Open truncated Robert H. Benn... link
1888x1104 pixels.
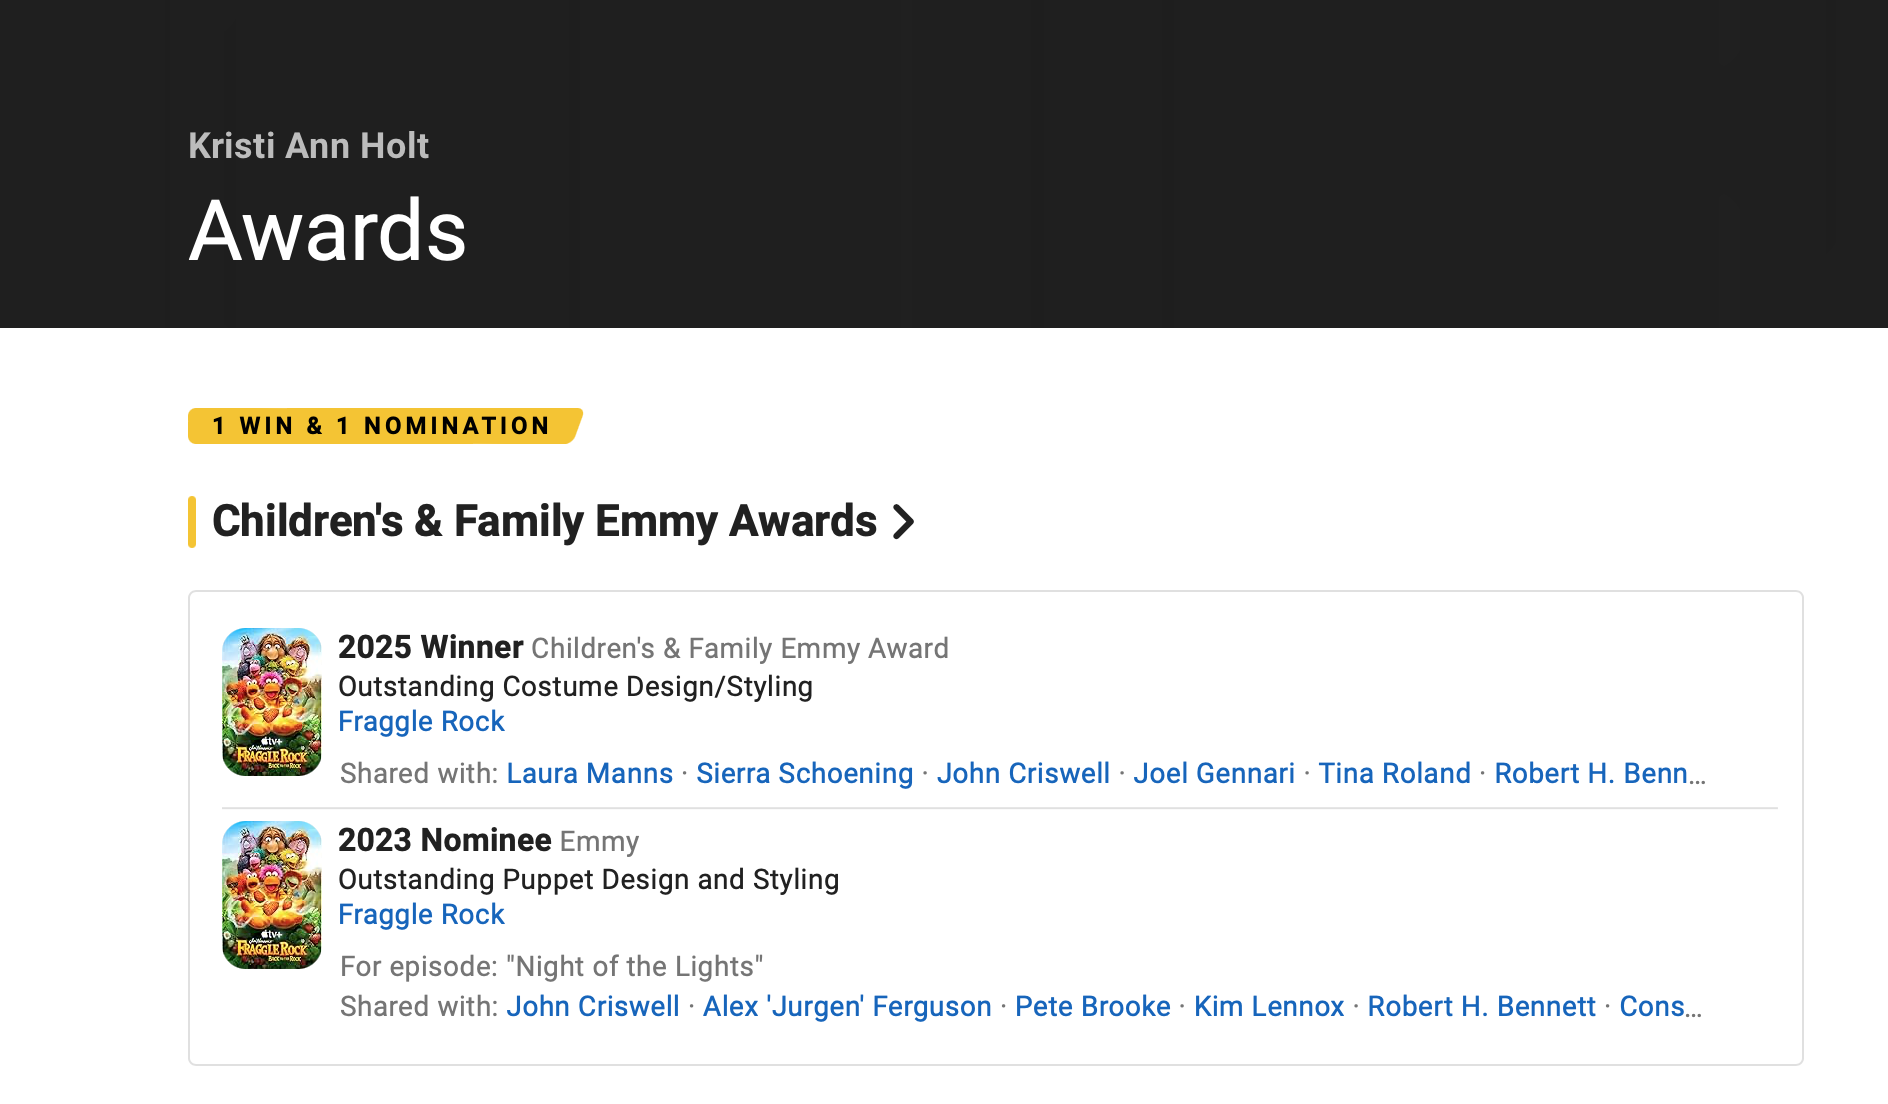point(1600,773)
